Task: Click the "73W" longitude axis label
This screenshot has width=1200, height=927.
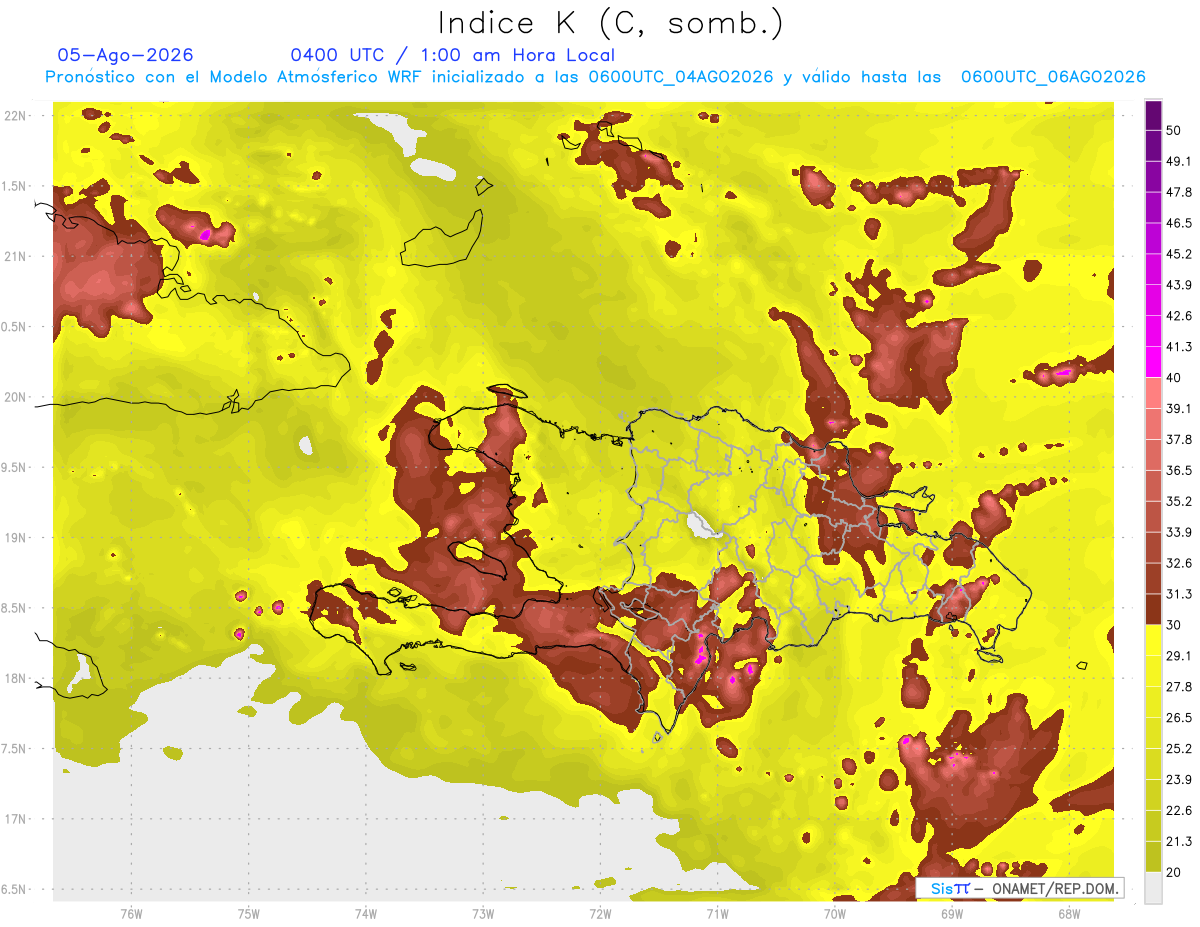Action: pyautogui.click(x=483, y=914)
